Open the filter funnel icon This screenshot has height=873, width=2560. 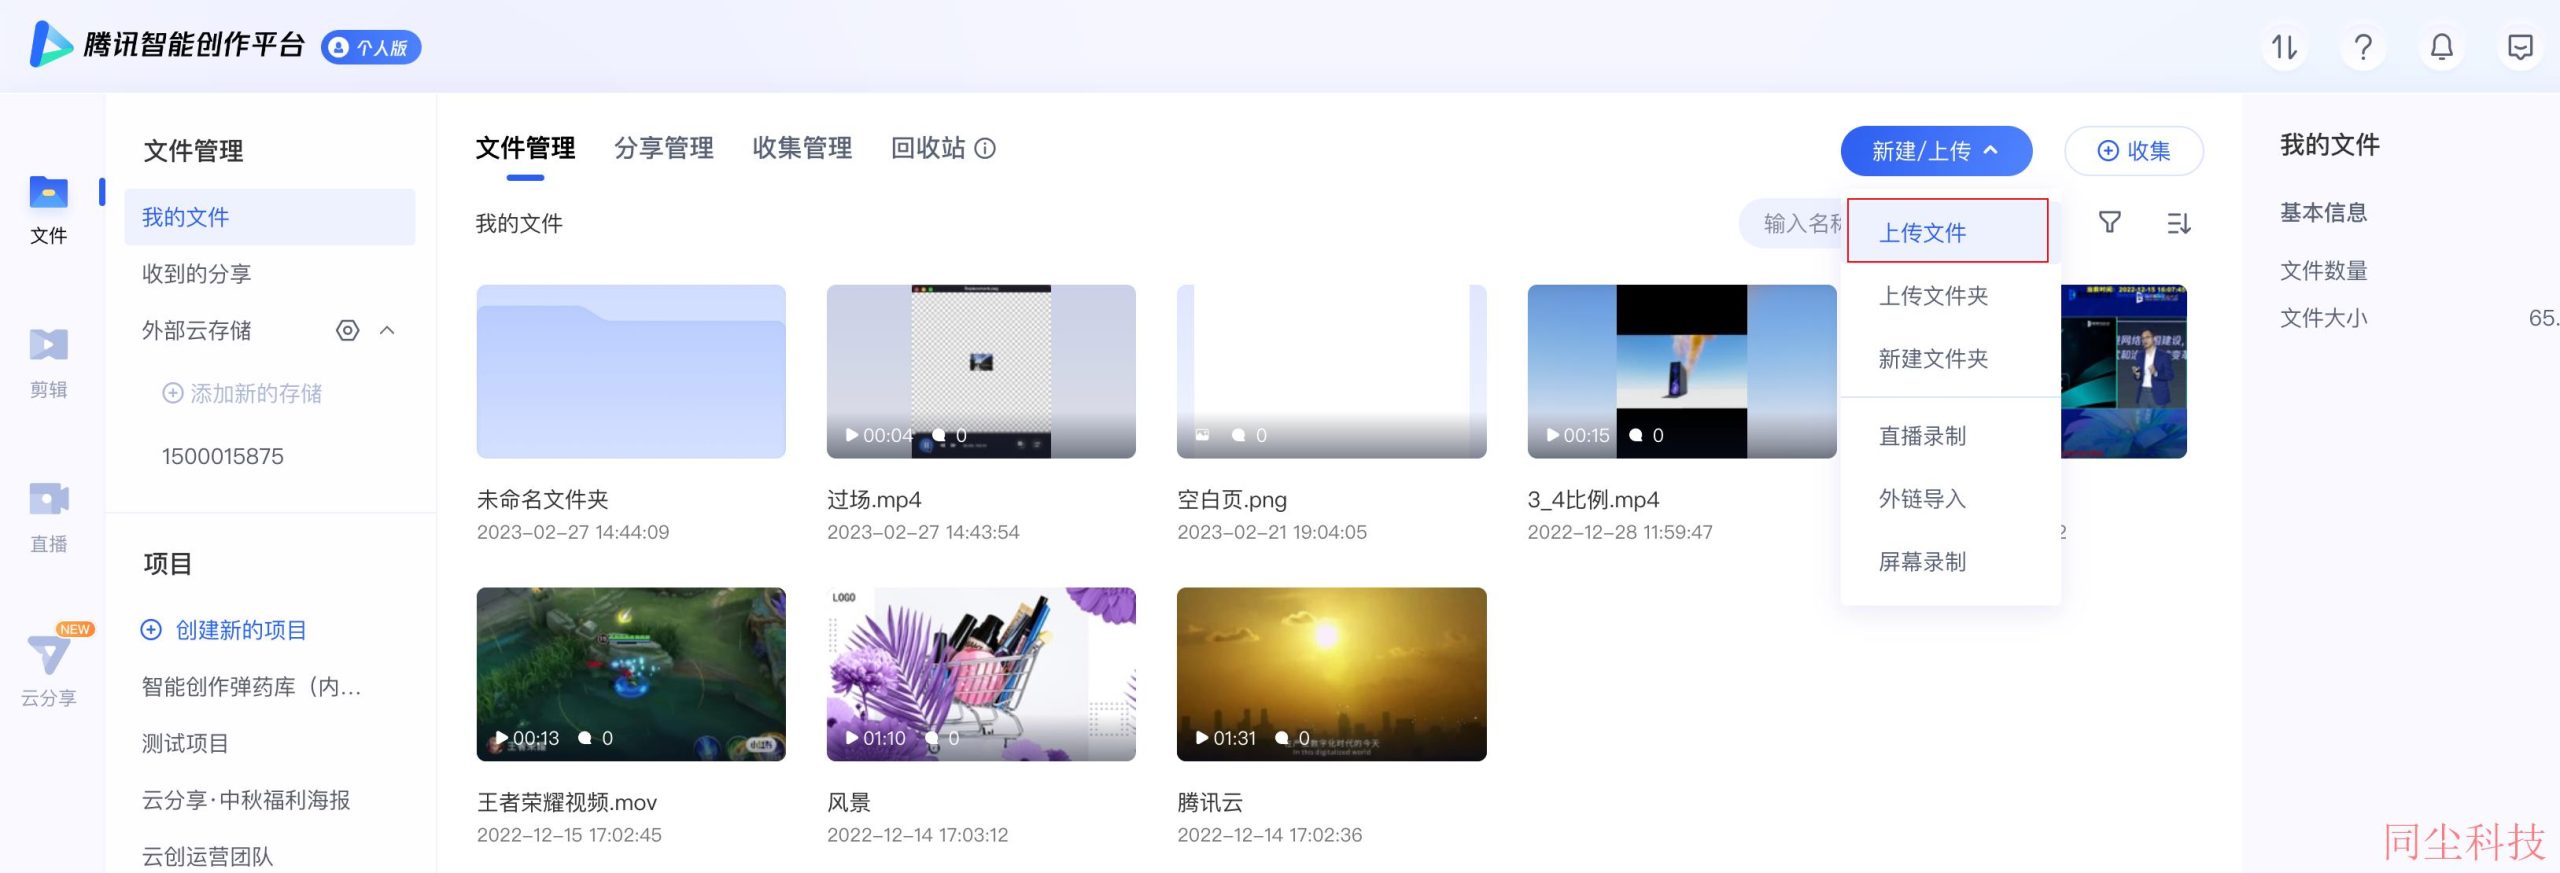[2109, 222]
